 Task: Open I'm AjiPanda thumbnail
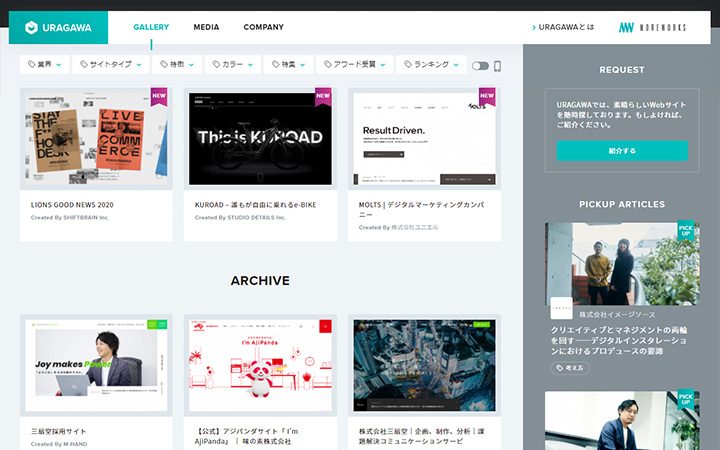pyautogui.click(x=260, y=365)
